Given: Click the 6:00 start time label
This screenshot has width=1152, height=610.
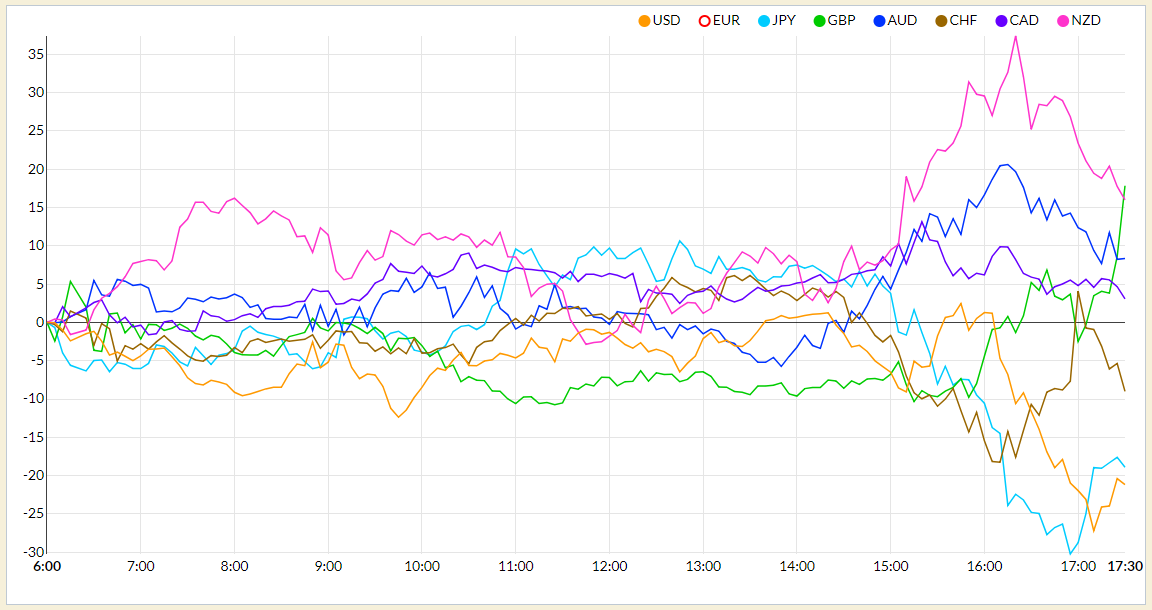Looking at the screenshot, I should [x=47, y=566].
